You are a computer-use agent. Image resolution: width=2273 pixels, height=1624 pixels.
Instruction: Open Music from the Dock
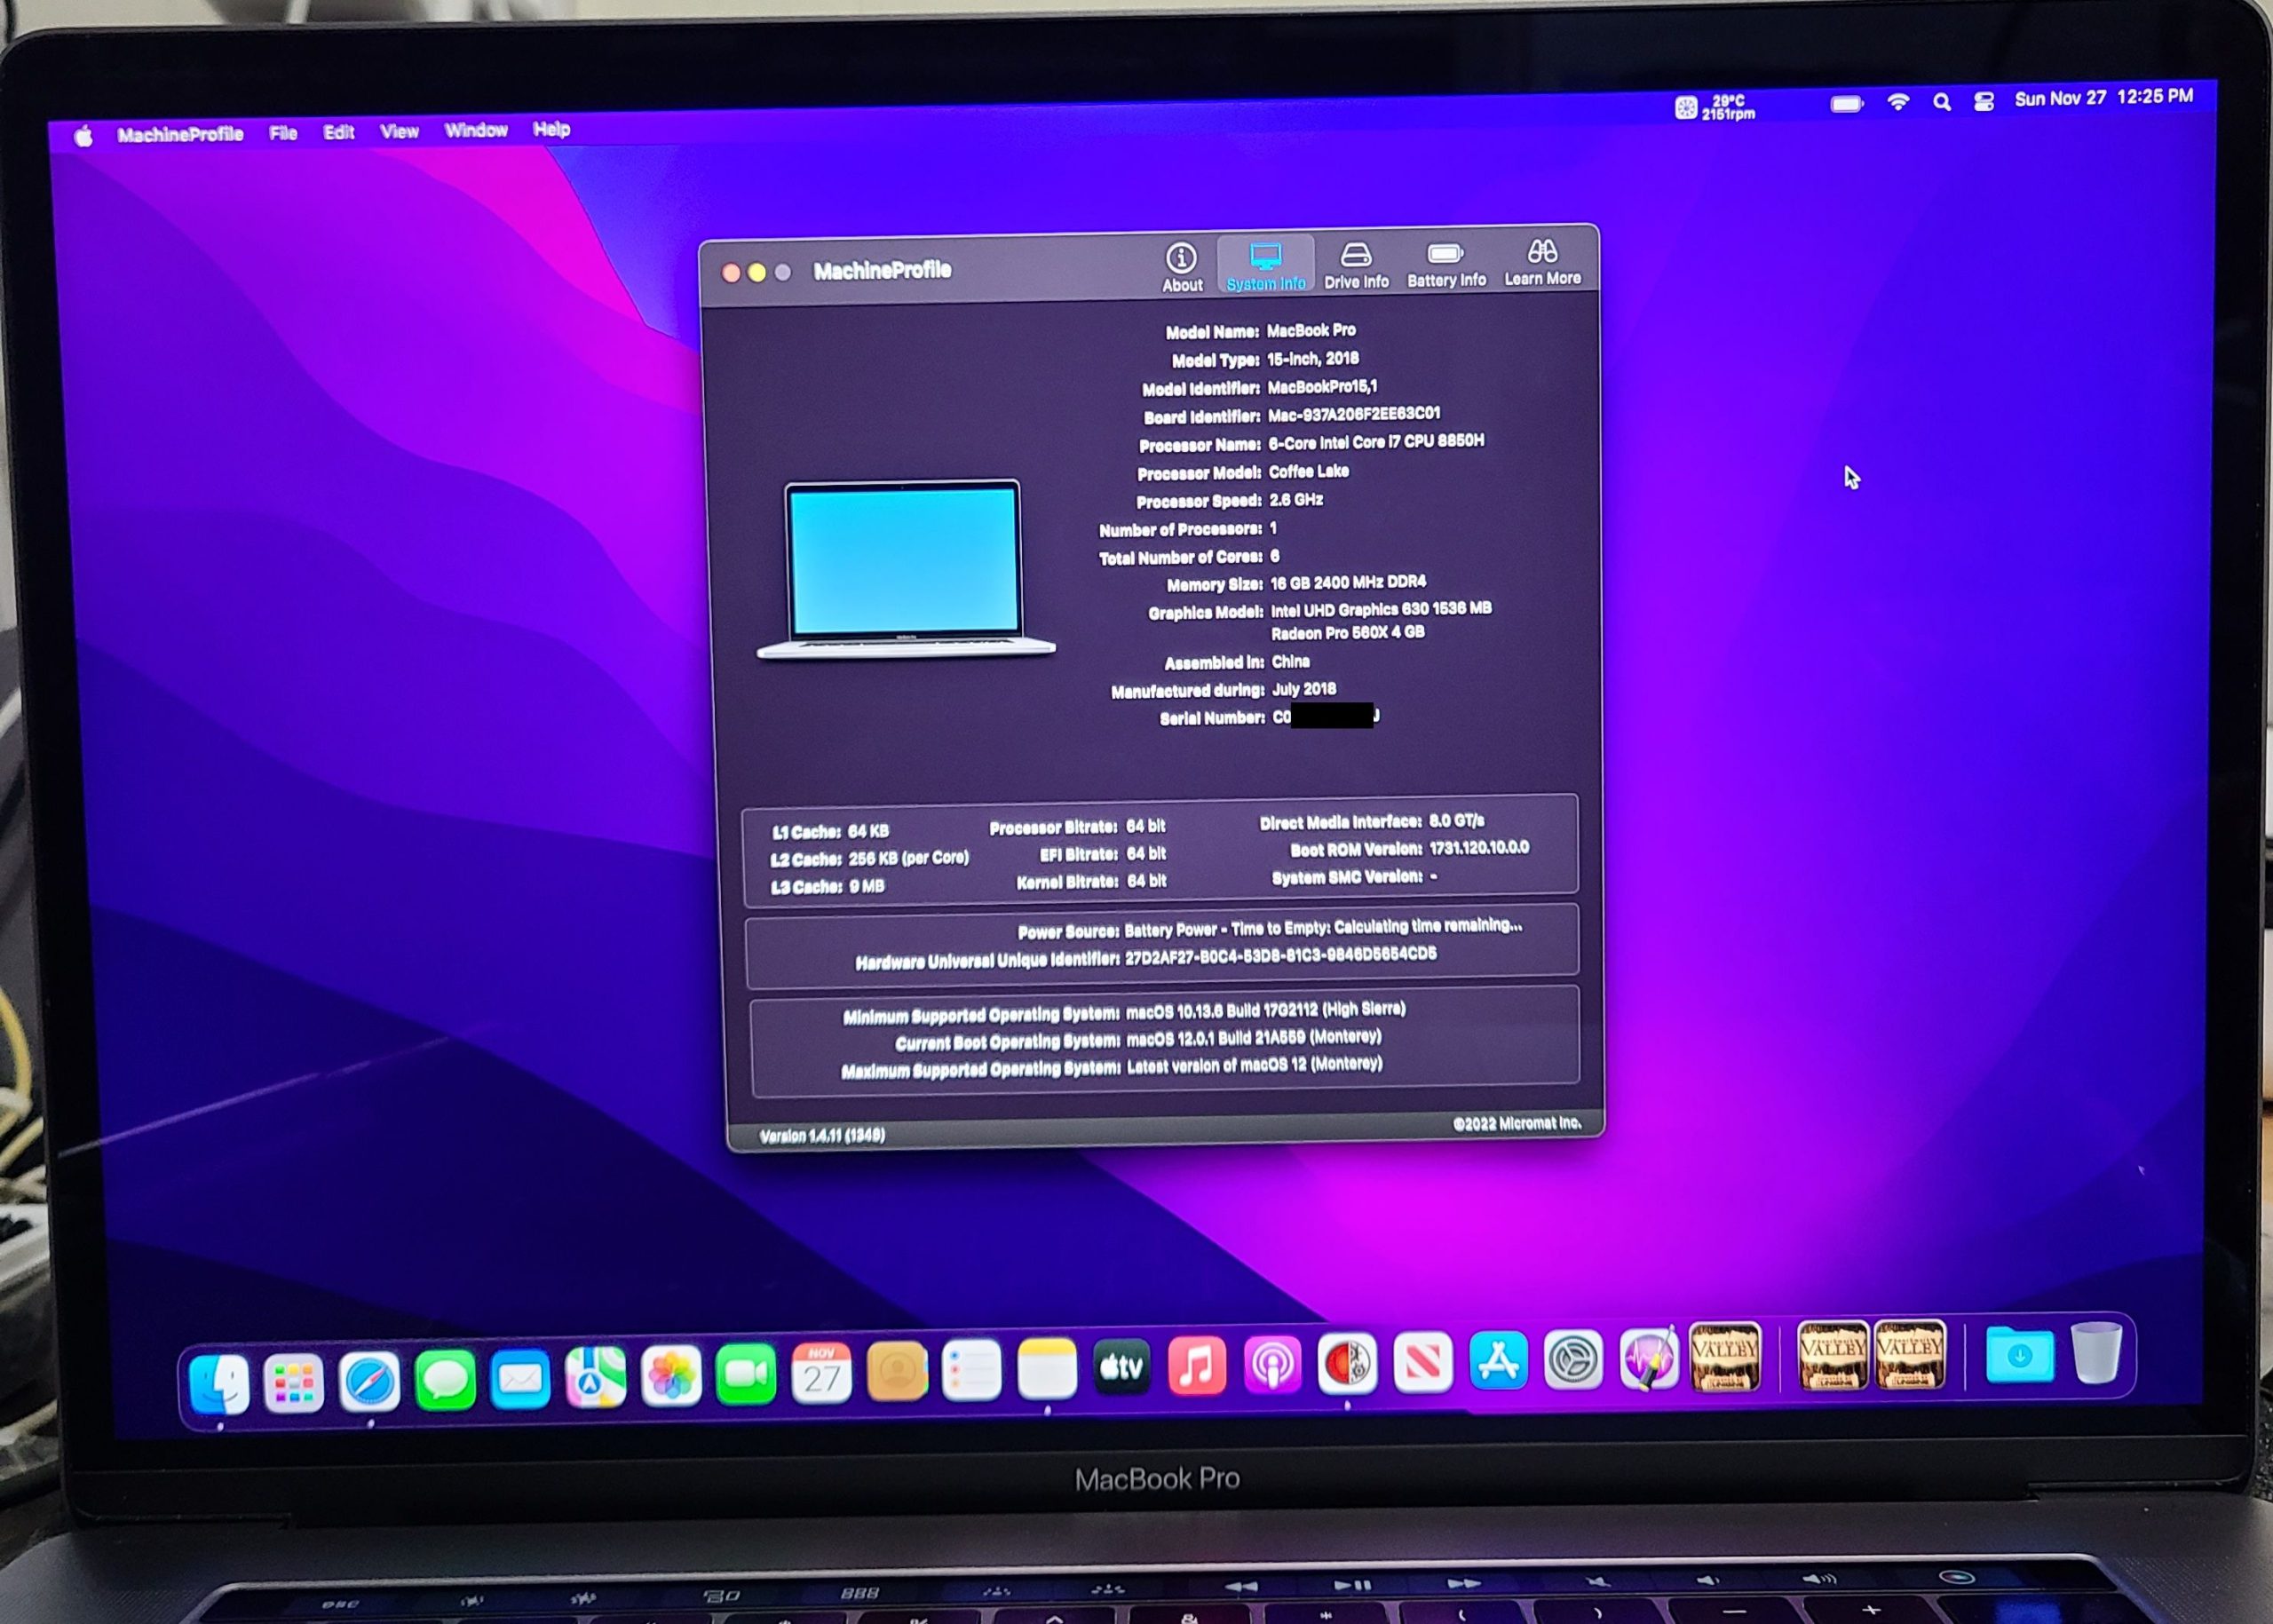[1197, 1365]
